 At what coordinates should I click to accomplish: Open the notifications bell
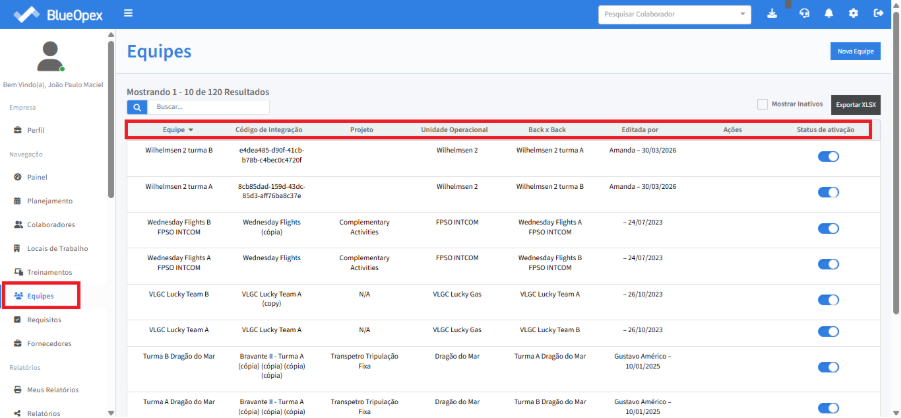pyautogui.click(x=829, y=14)
